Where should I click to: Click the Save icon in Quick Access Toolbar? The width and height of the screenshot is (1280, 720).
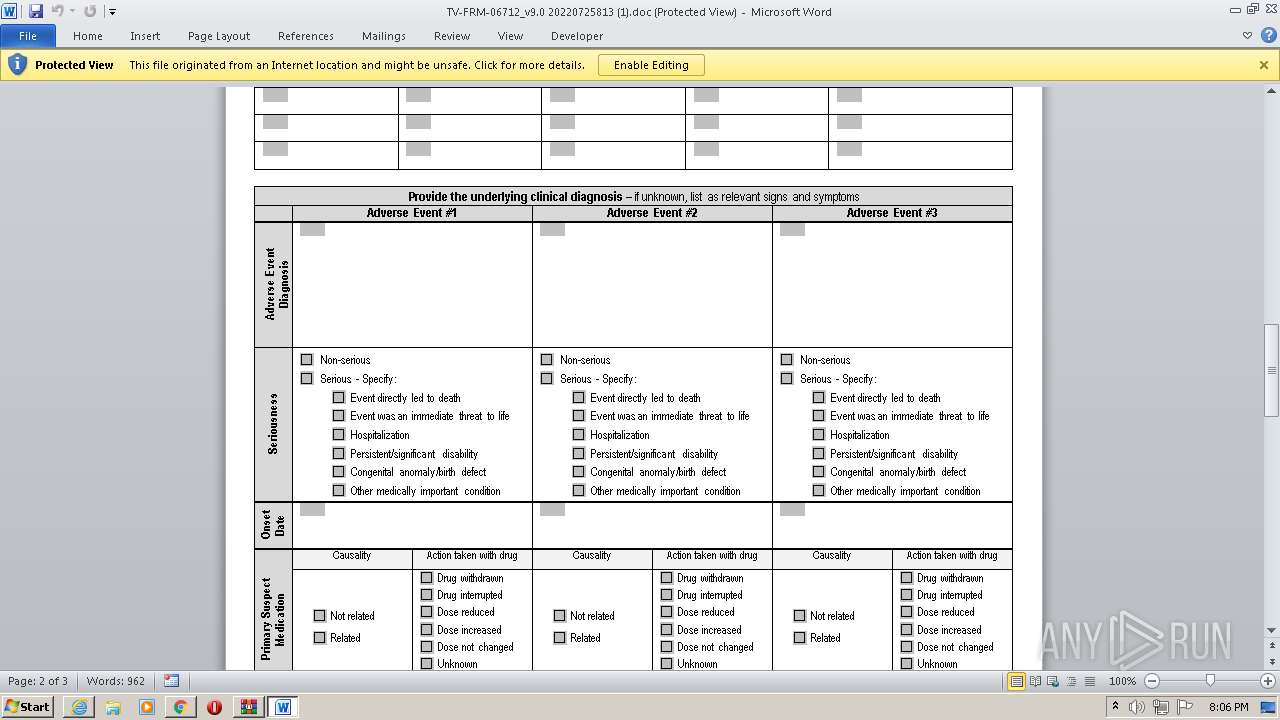pos(36,11)
